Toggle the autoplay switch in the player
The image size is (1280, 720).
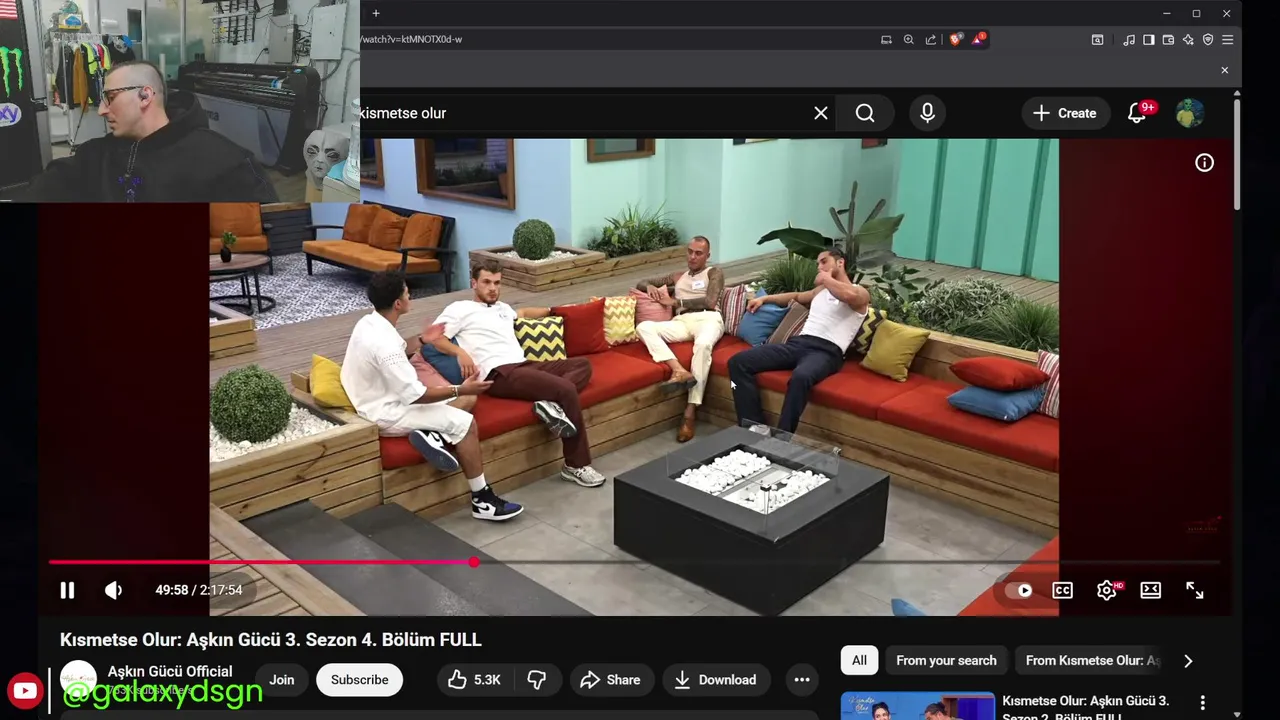[x=1018, y=590]
